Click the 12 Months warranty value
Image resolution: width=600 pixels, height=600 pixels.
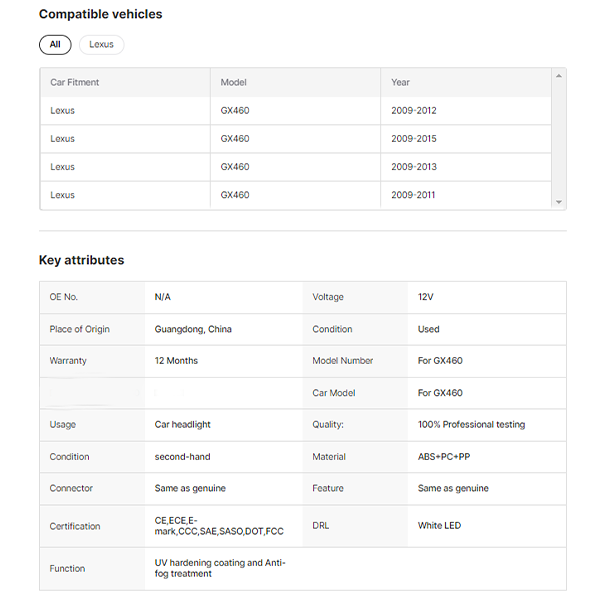(176, 360)
